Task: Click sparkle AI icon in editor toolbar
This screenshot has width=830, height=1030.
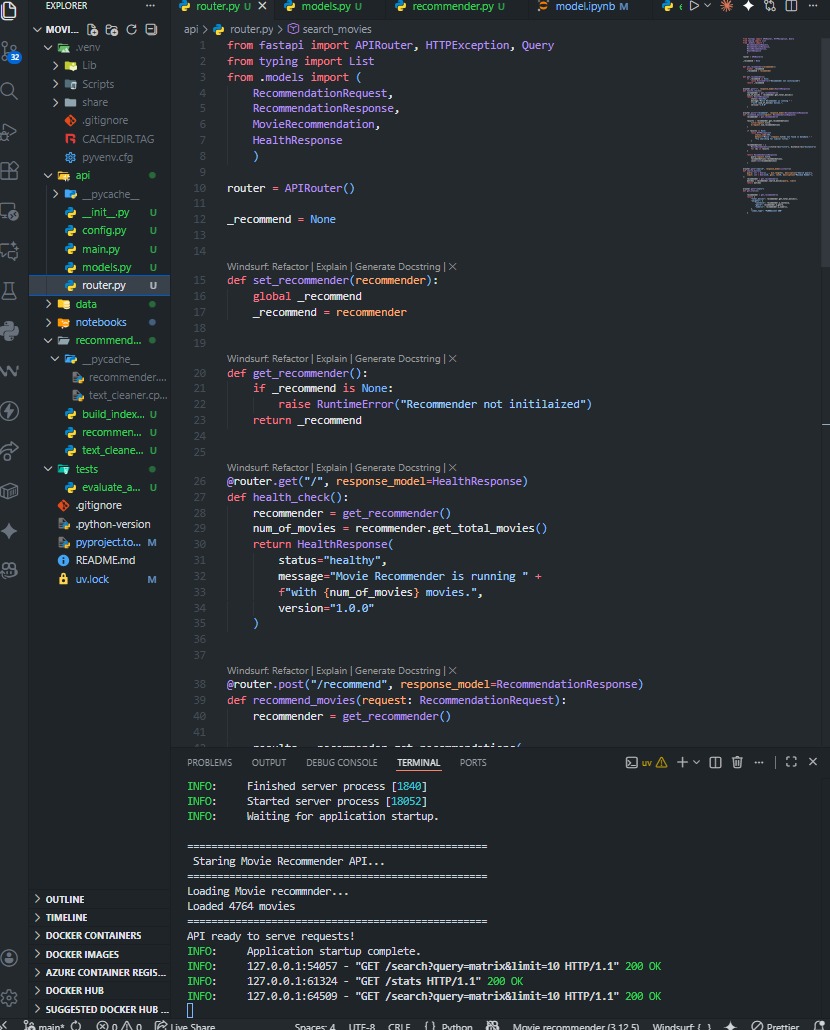Action: (x=748, y=6)
